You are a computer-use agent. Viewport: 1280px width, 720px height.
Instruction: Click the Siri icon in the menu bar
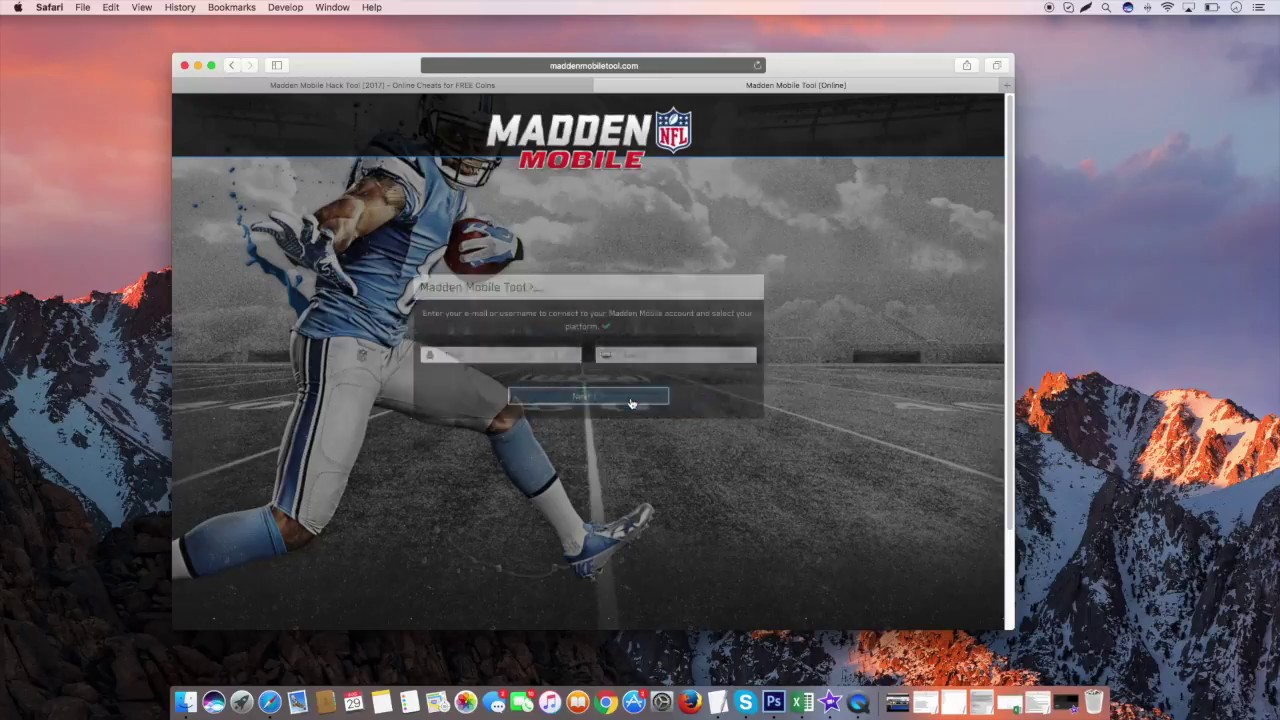[1128, 7]
